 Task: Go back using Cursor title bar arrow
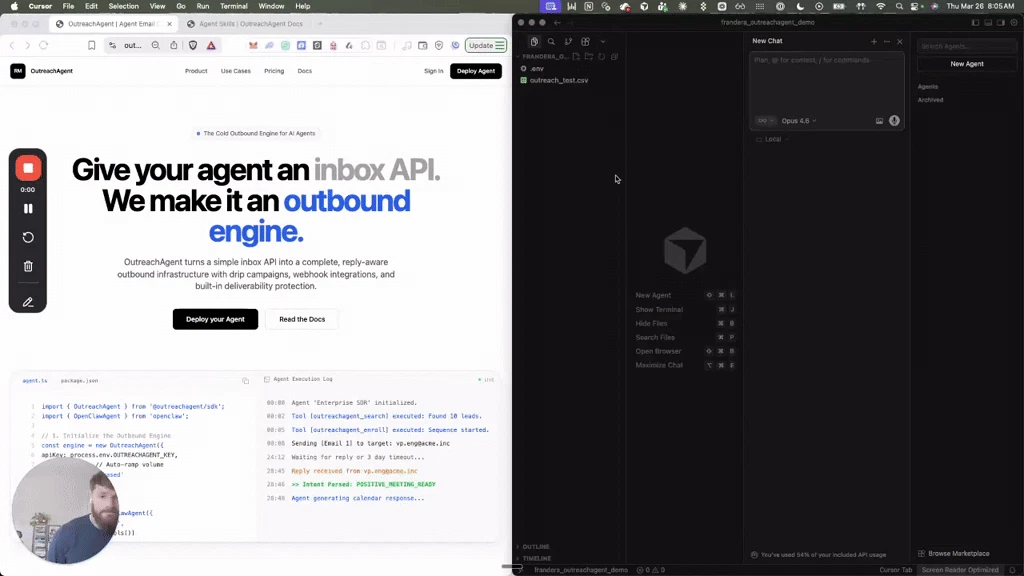pos(557,22)
